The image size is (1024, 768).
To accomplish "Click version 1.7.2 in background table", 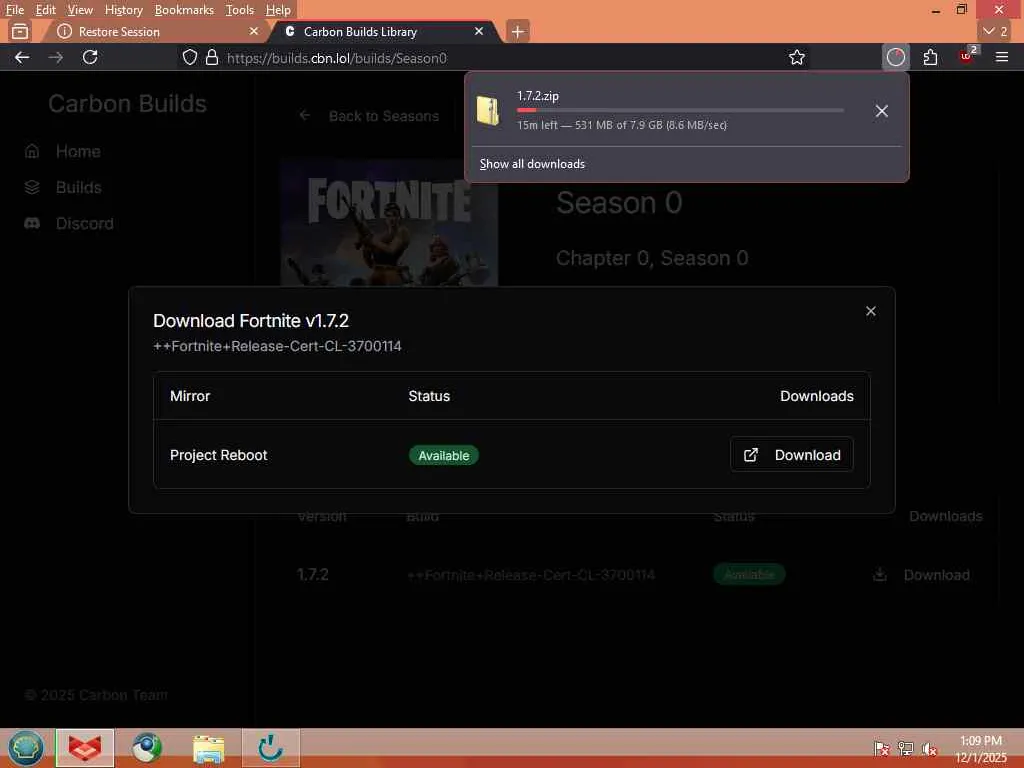I will 313,575.
